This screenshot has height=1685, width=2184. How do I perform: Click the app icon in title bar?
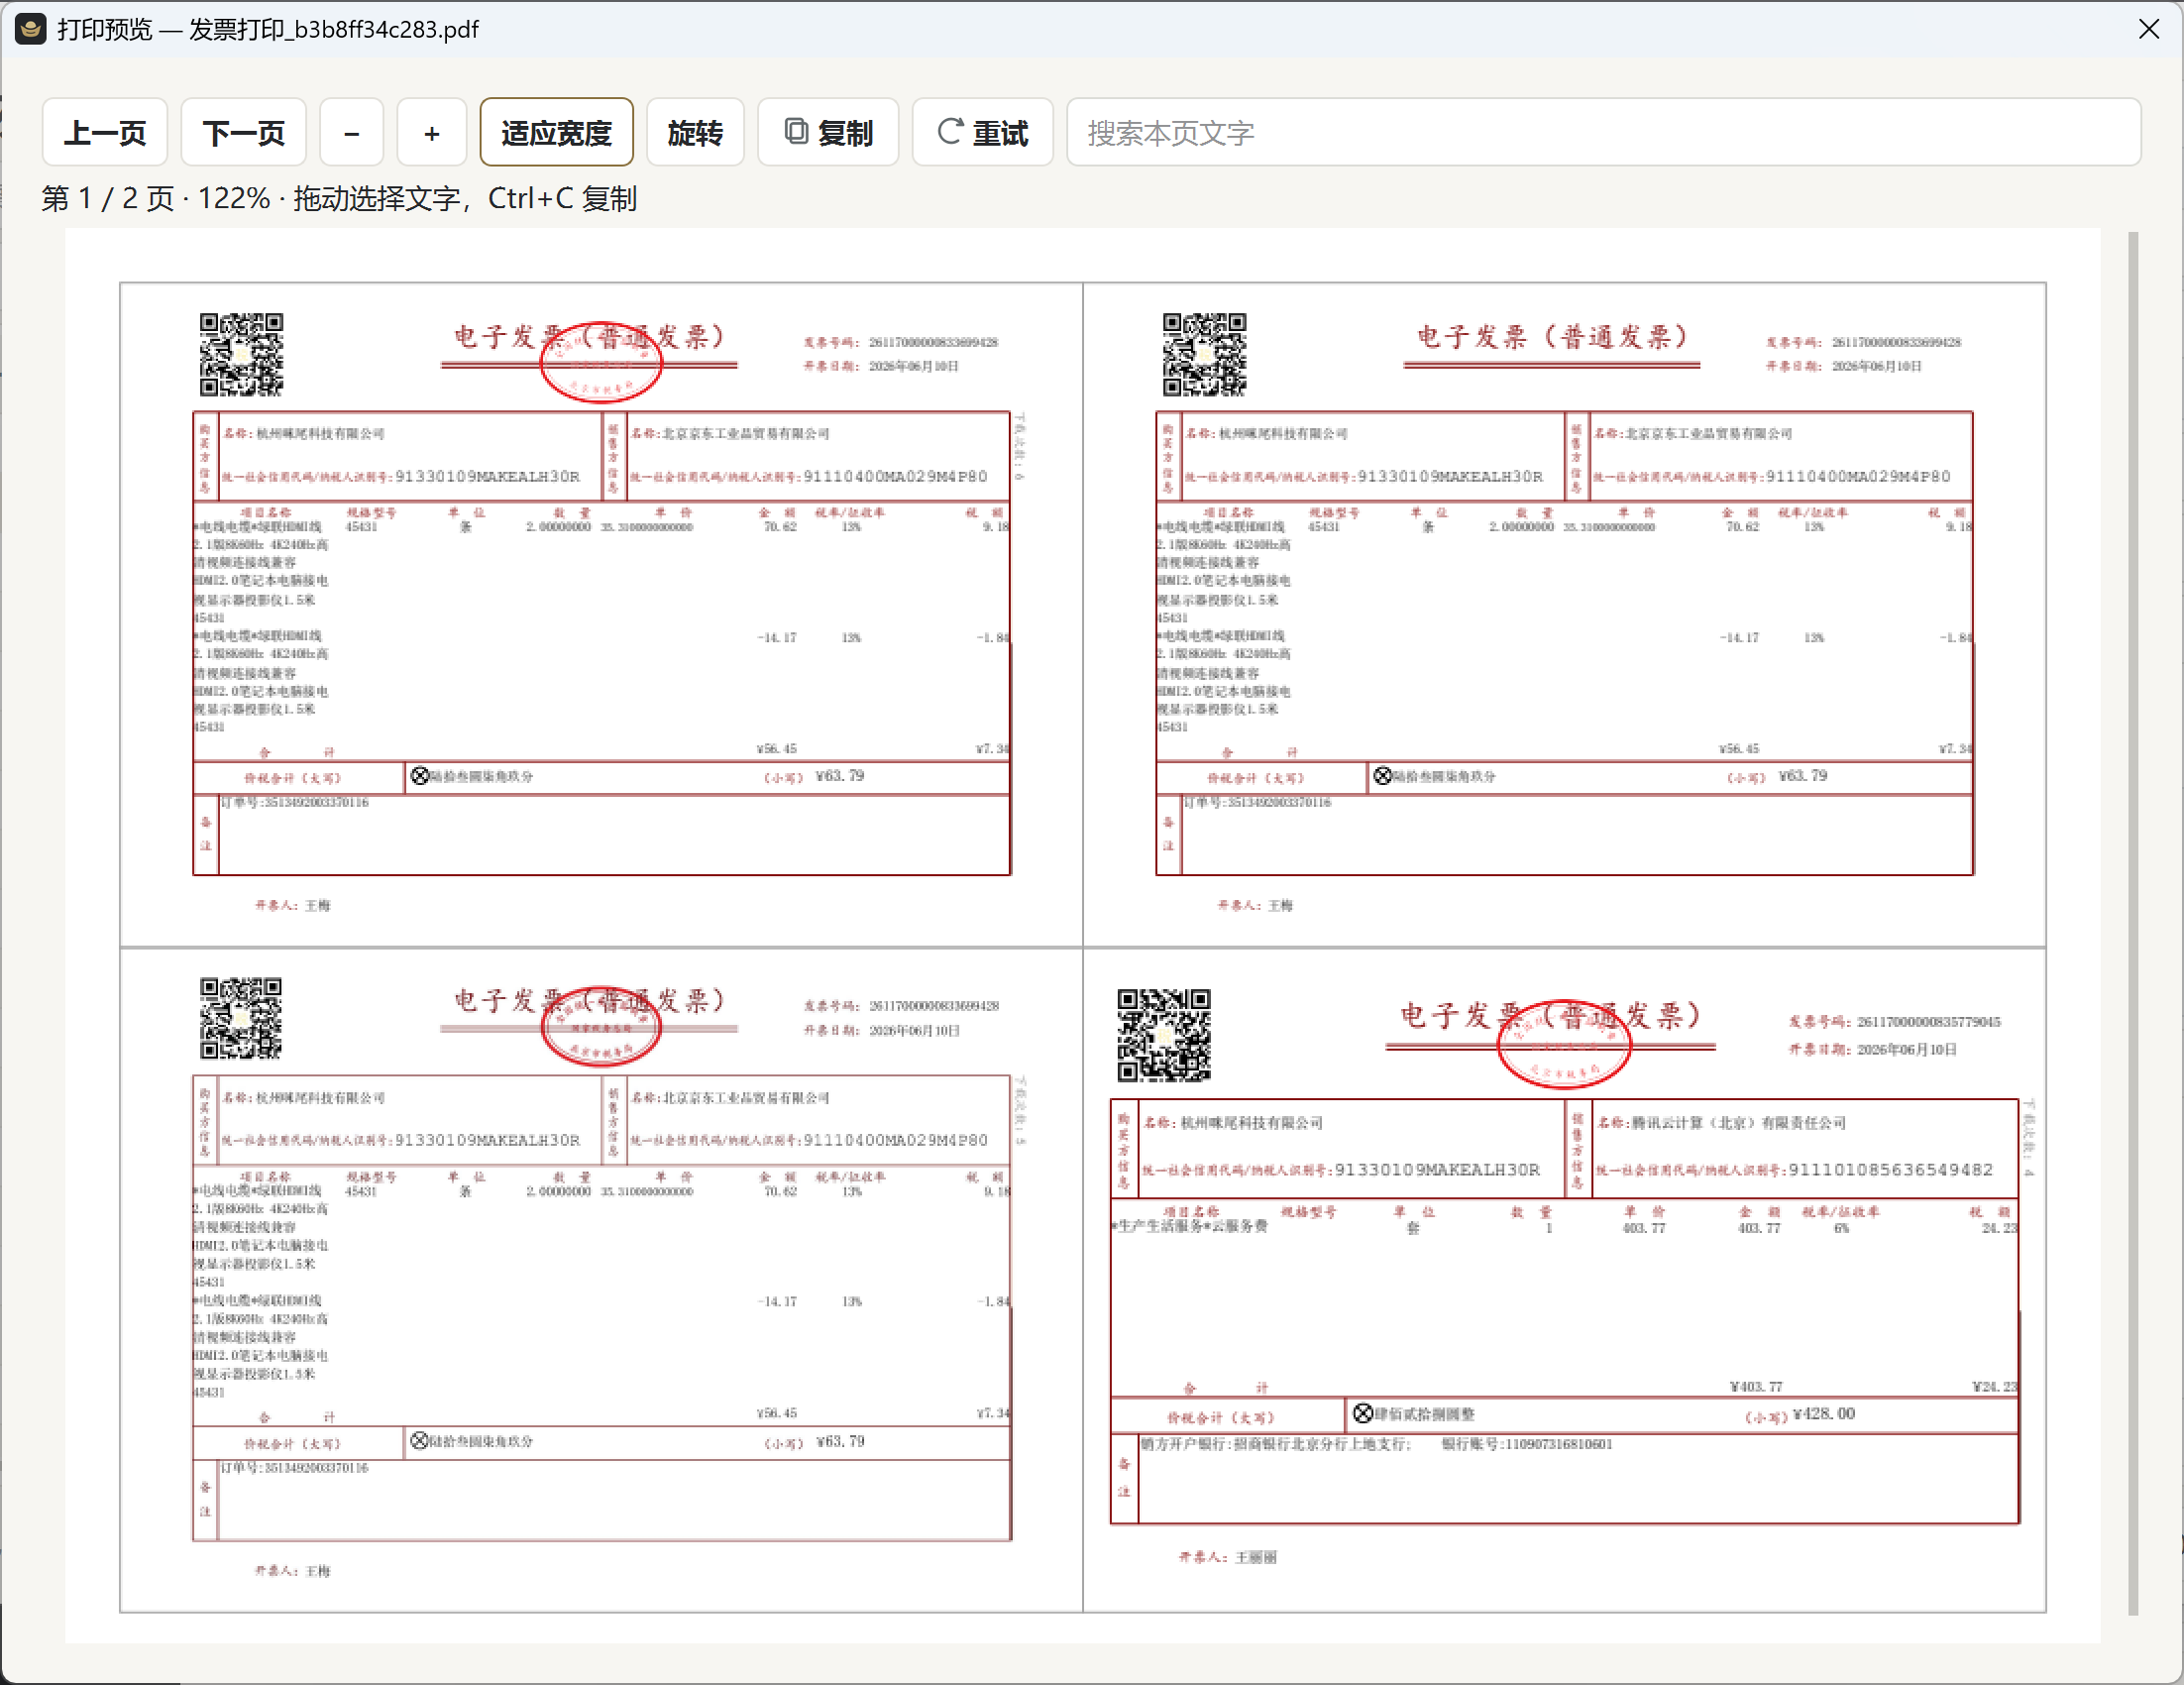click(30, 29)
